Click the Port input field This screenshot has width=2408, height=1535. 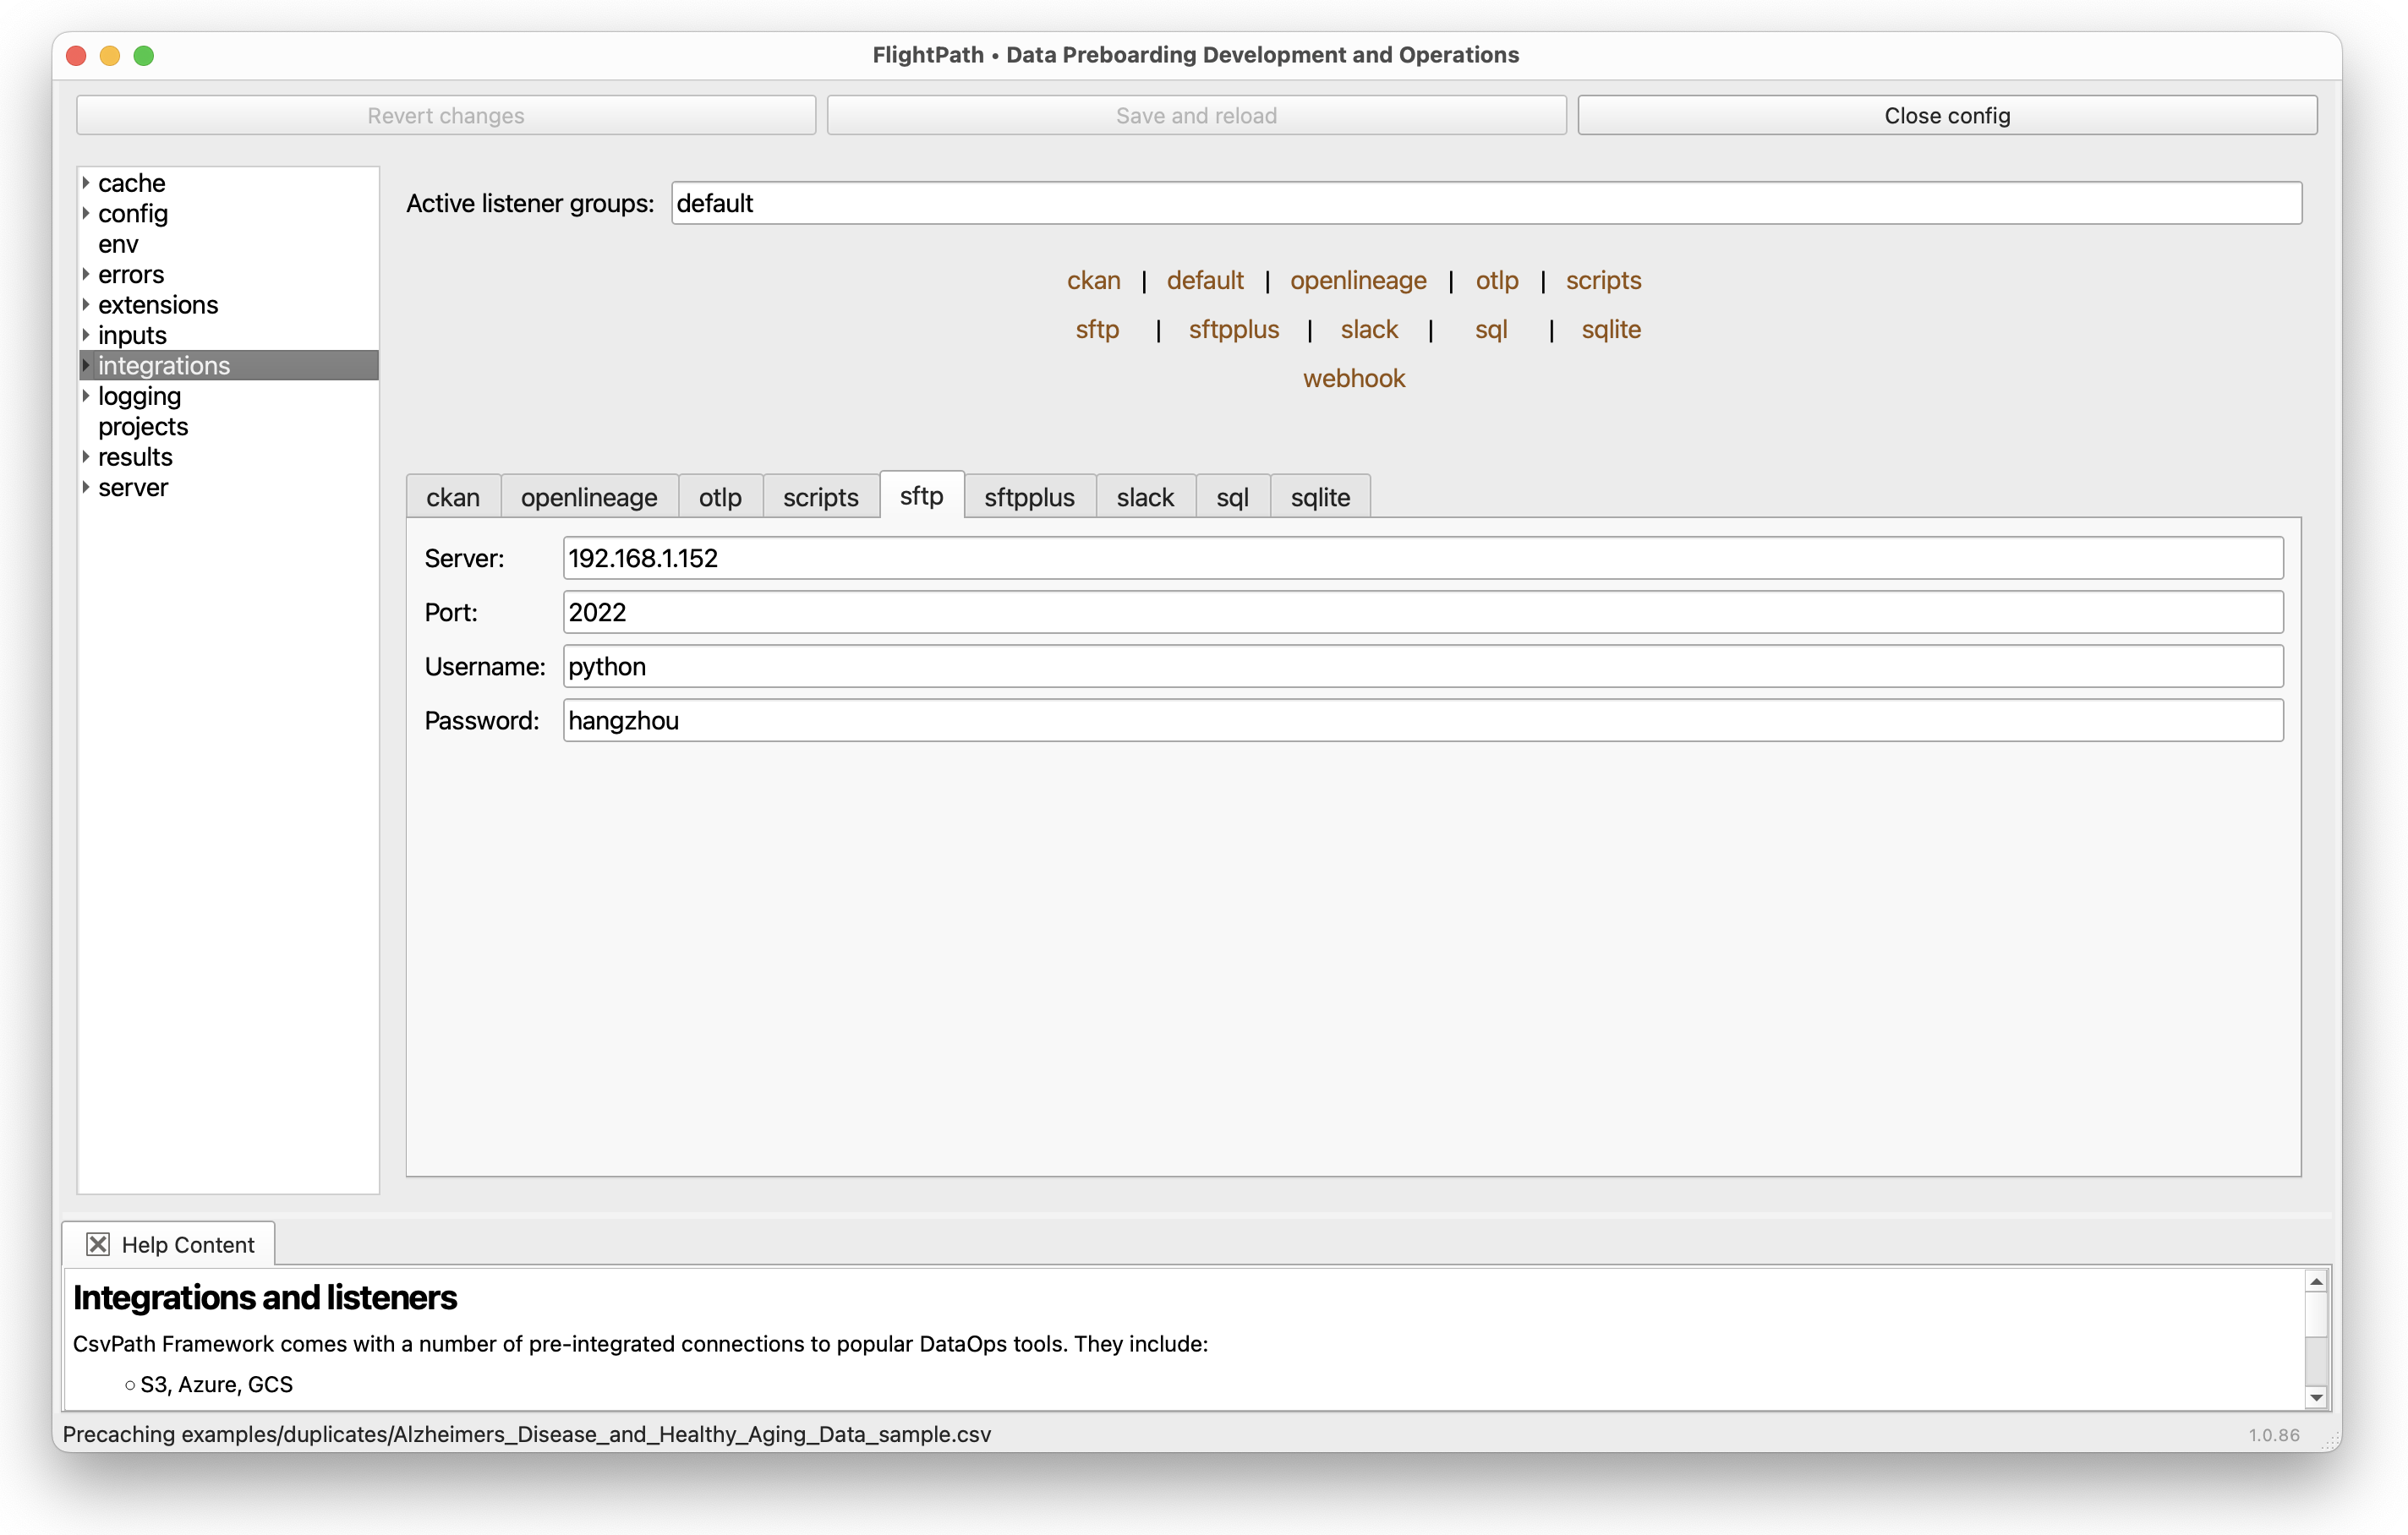(x=1422, y=612)
